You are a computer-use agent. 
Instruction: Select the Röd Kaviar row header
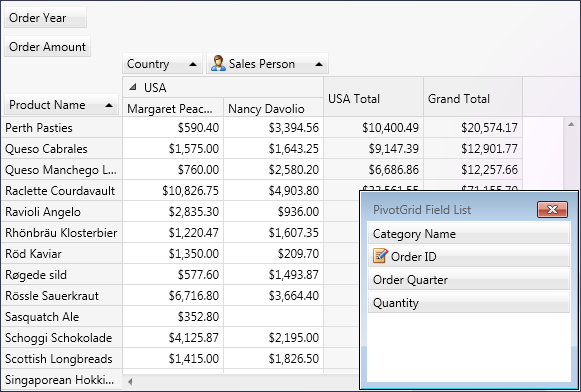point(62,253)
